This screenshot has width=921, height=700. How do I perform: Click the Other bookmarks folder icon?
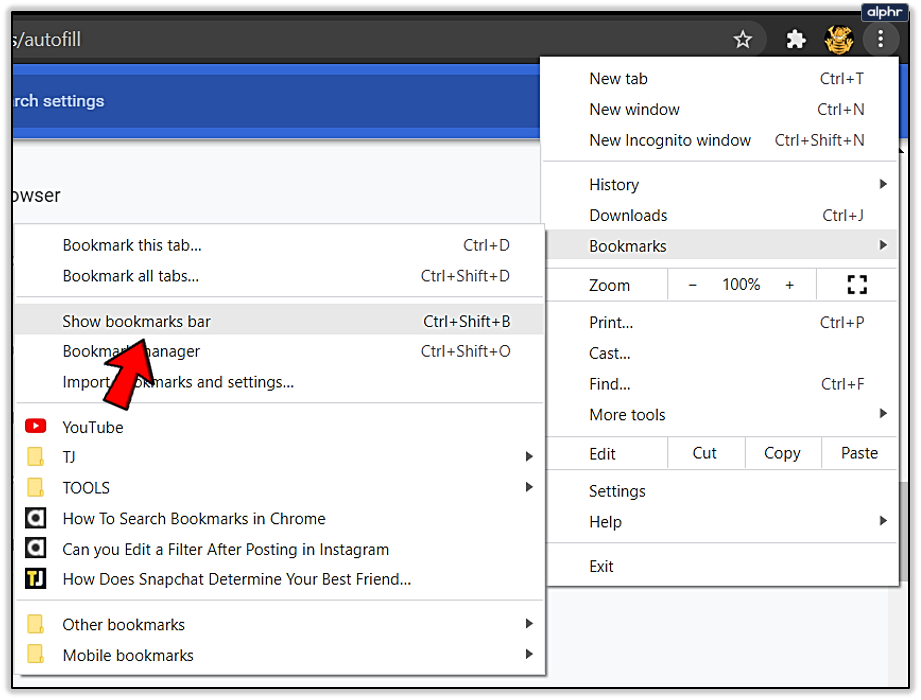click(35, 624)
